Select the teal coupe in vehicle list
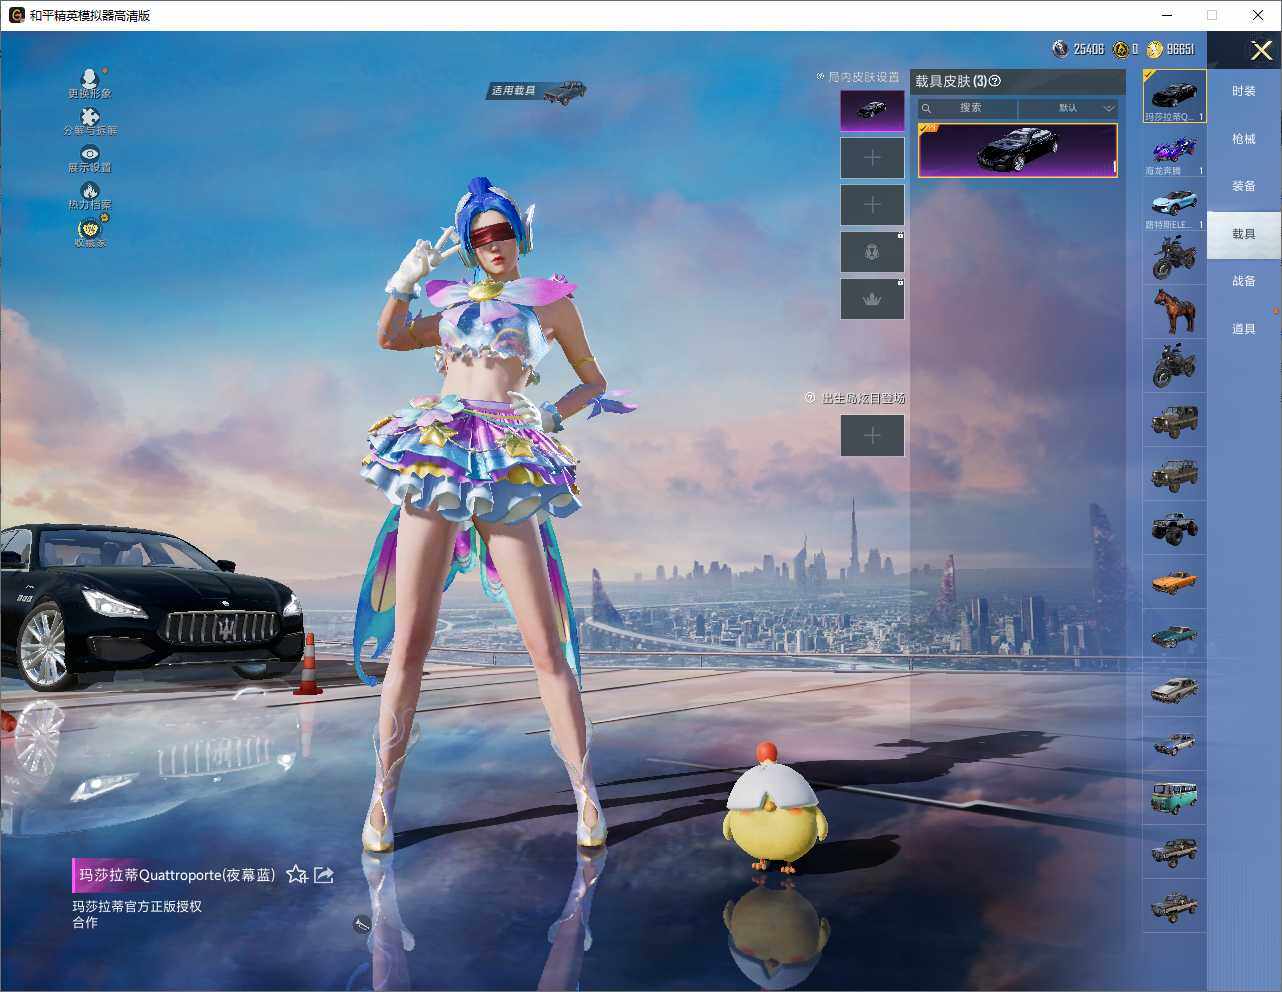1282x992 pixels. (1174, 636)
